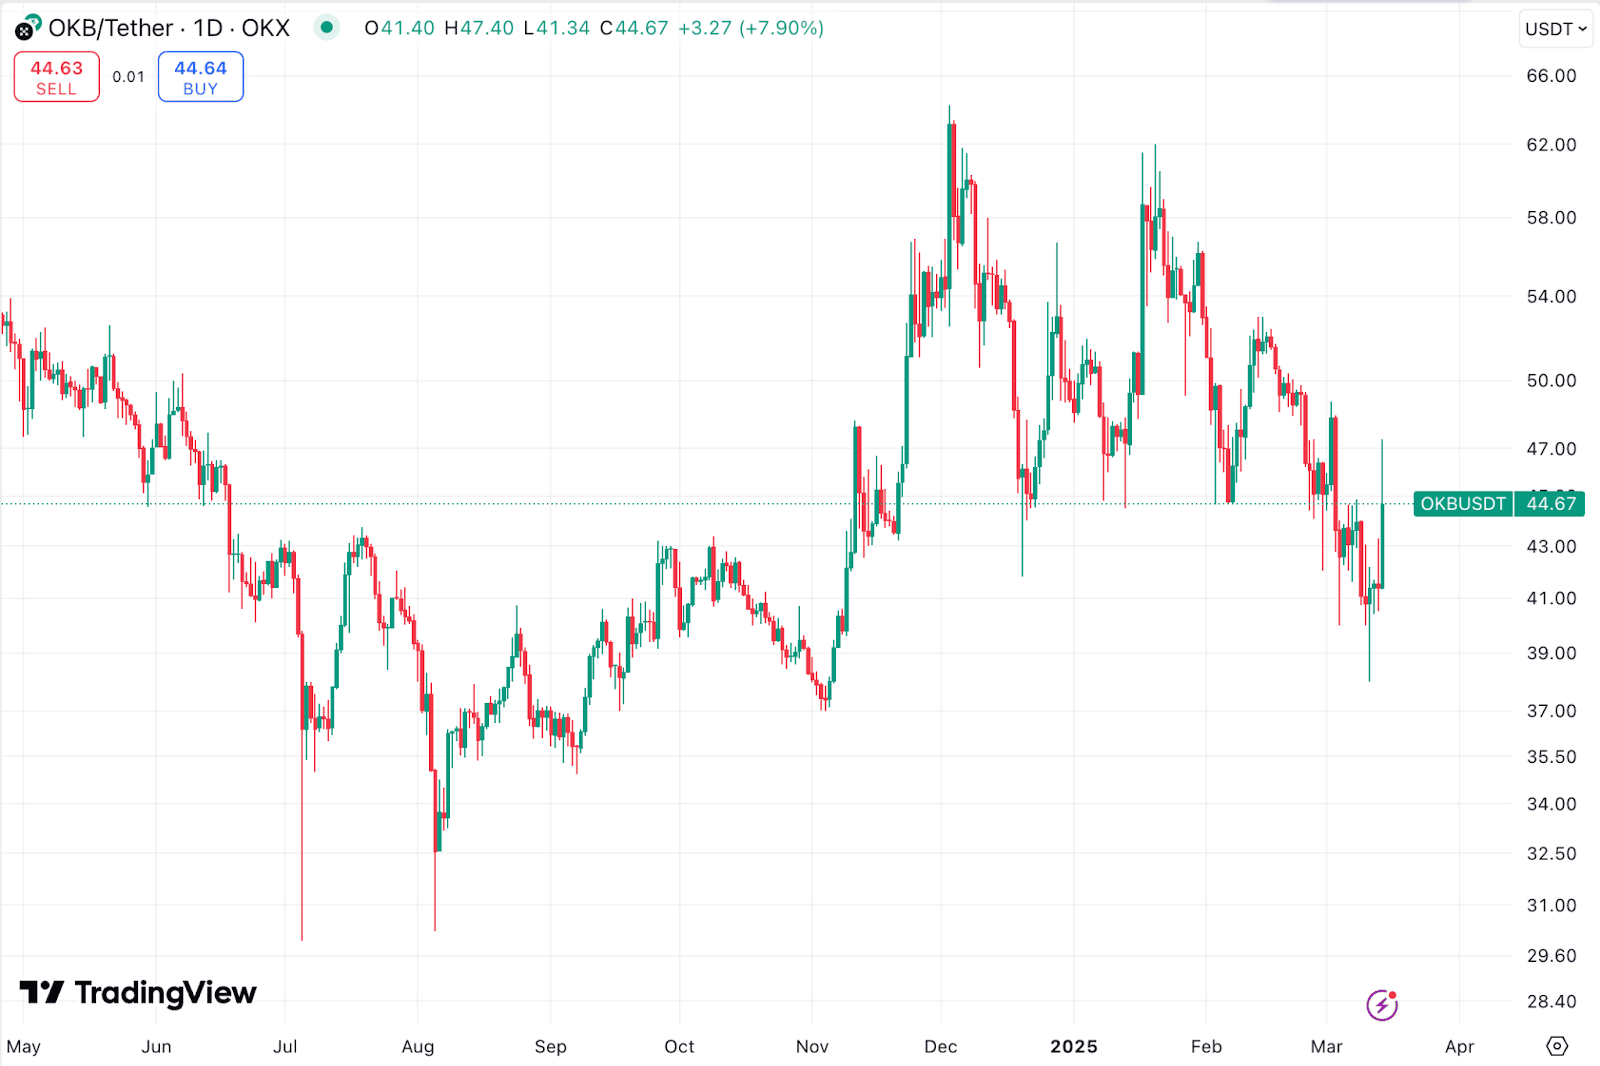Viewport: 1600px width, 1066px height.
Task: Click the 32.50 price axis label
Action: click(x=1551, y=854)
